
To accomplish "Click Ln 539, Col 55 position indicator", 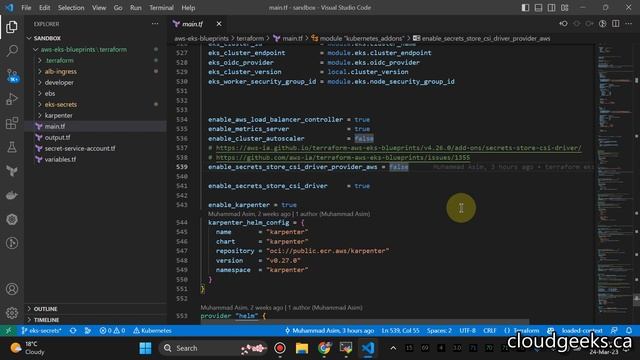I will [x=400, y=331].
